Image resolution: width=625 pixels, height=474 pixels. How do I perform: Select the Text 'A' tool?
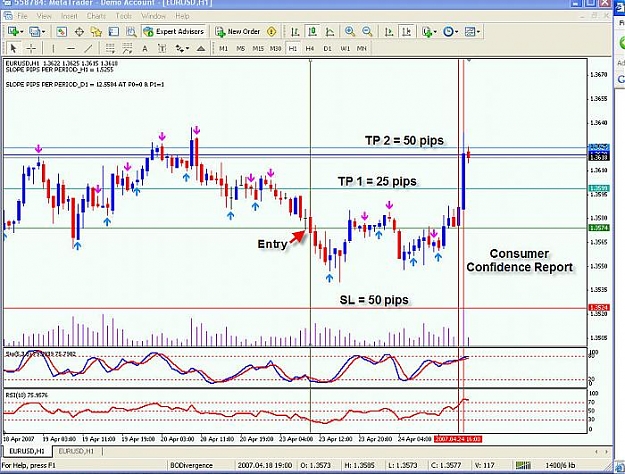pos(145,49)
